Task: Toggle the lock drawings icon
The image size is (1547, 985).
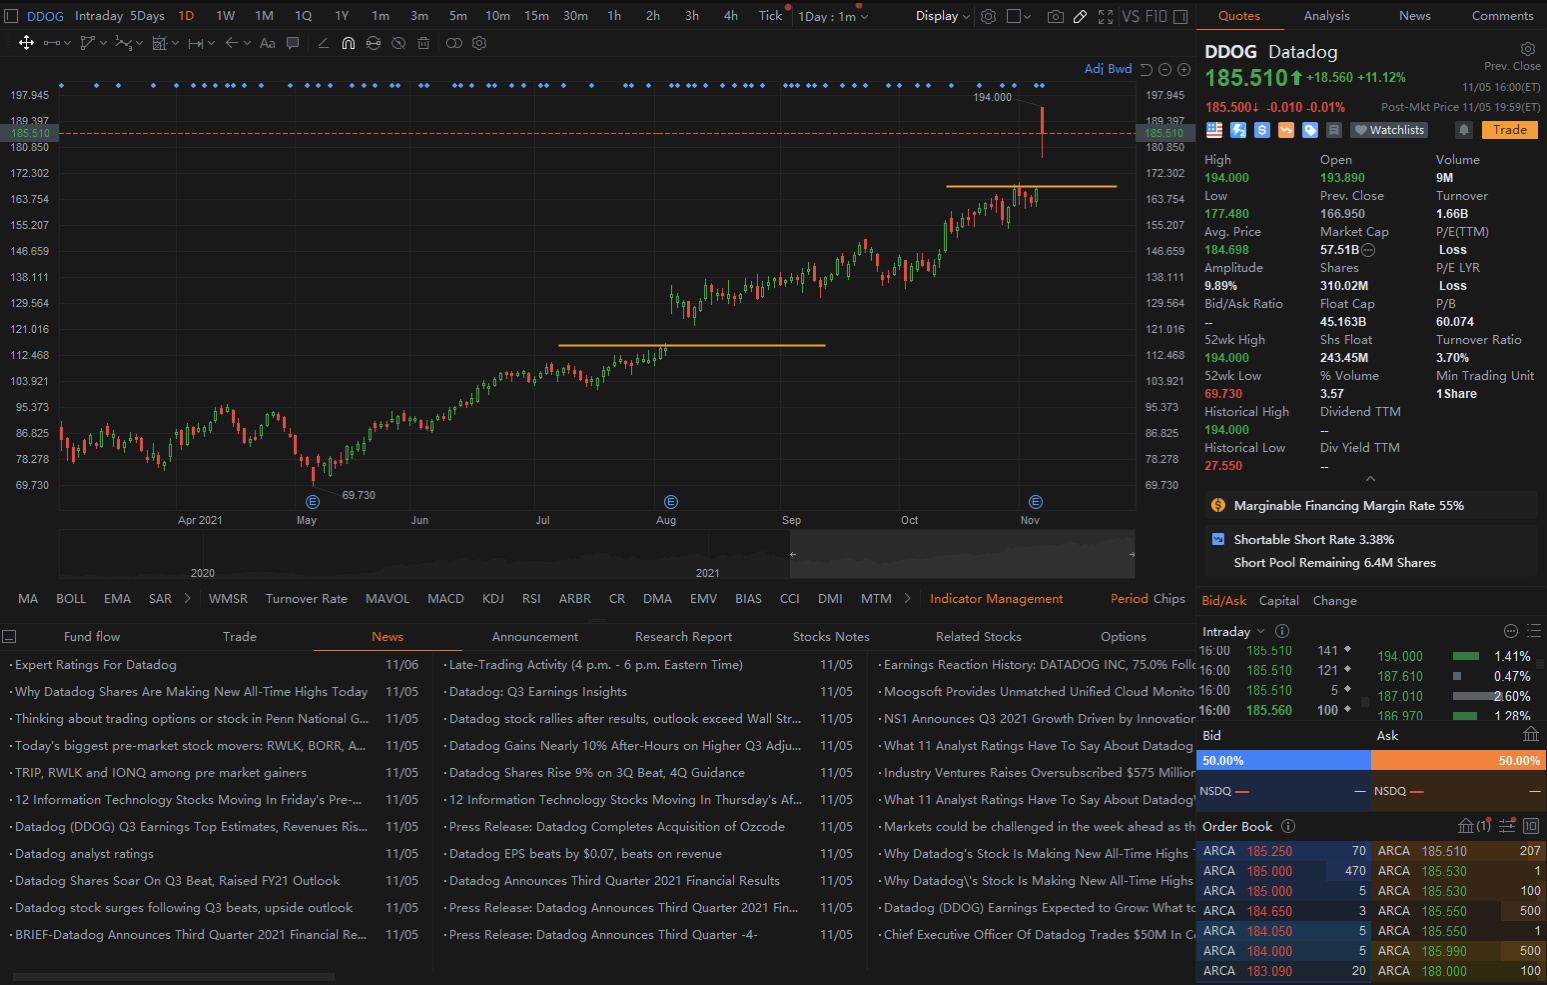Action: click(373, 43)
